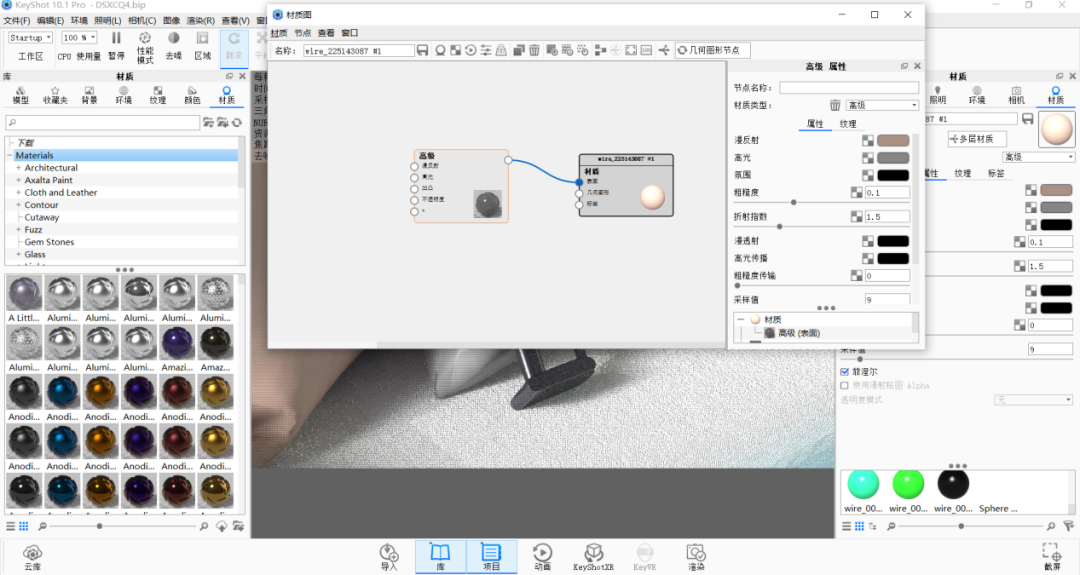The image size is (1080, 575).
Task: Toggle the 菲涅尔 checkbox
Action: (844, 372)
